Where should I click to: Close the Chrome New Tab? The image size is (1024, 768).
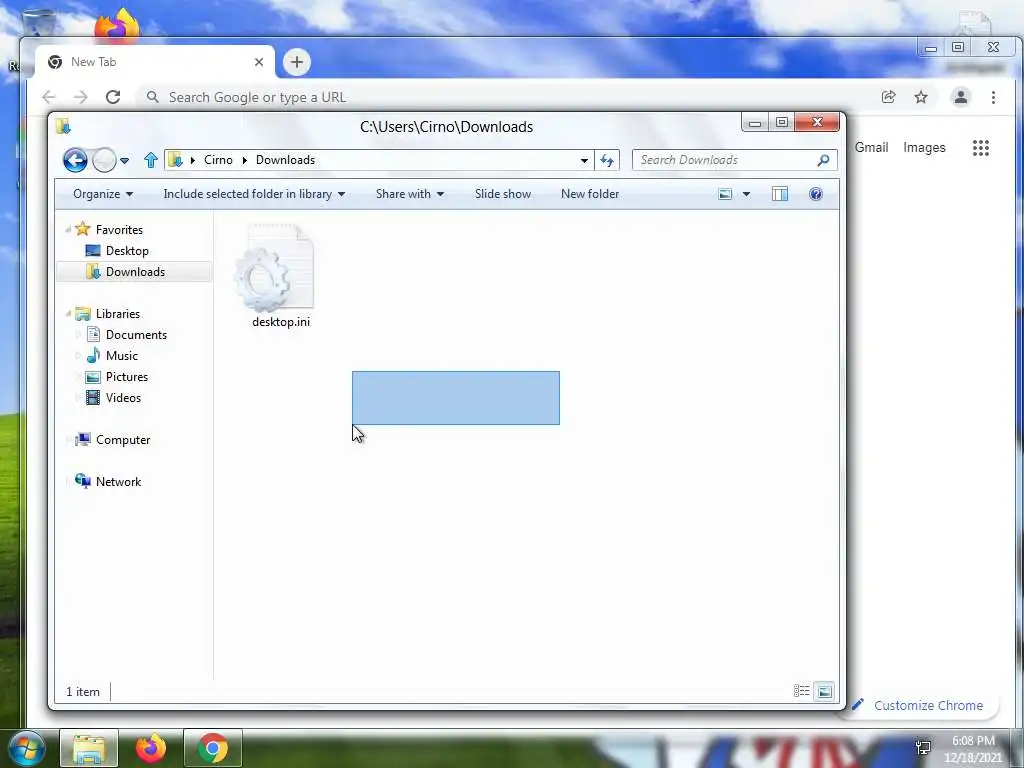click(259, 62)
